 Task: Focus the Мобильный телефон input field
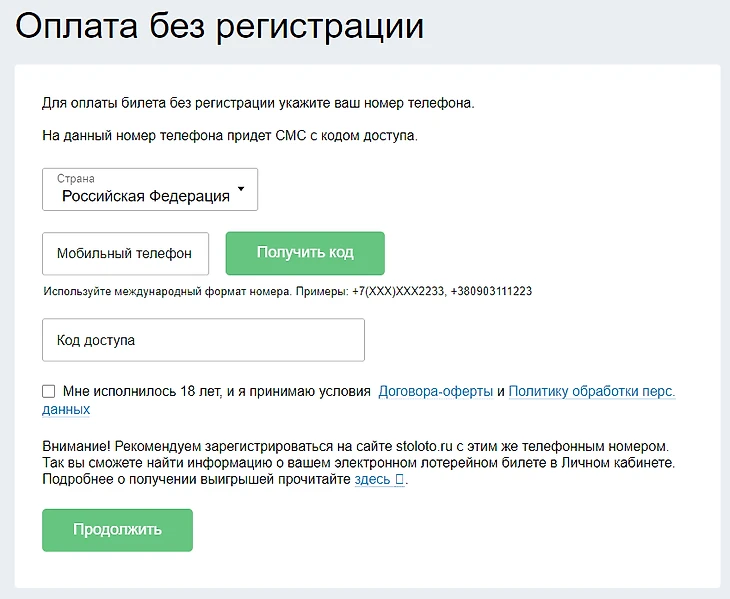tap(125, 254)
